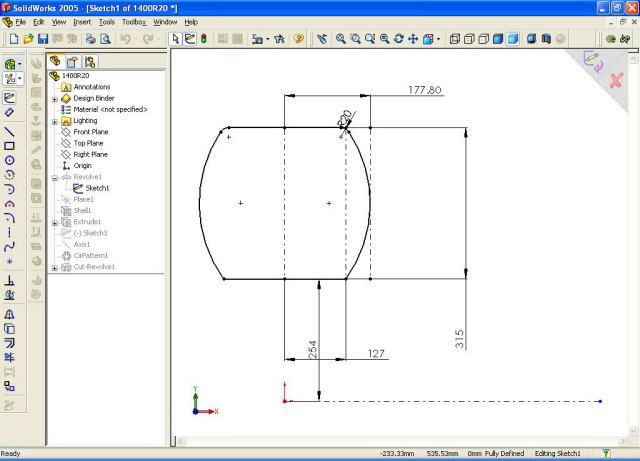The width and height of the screenshot is (640, 461).
Task: Expand the Cut-Revolve1 feature node
Action: coord(55,267)
